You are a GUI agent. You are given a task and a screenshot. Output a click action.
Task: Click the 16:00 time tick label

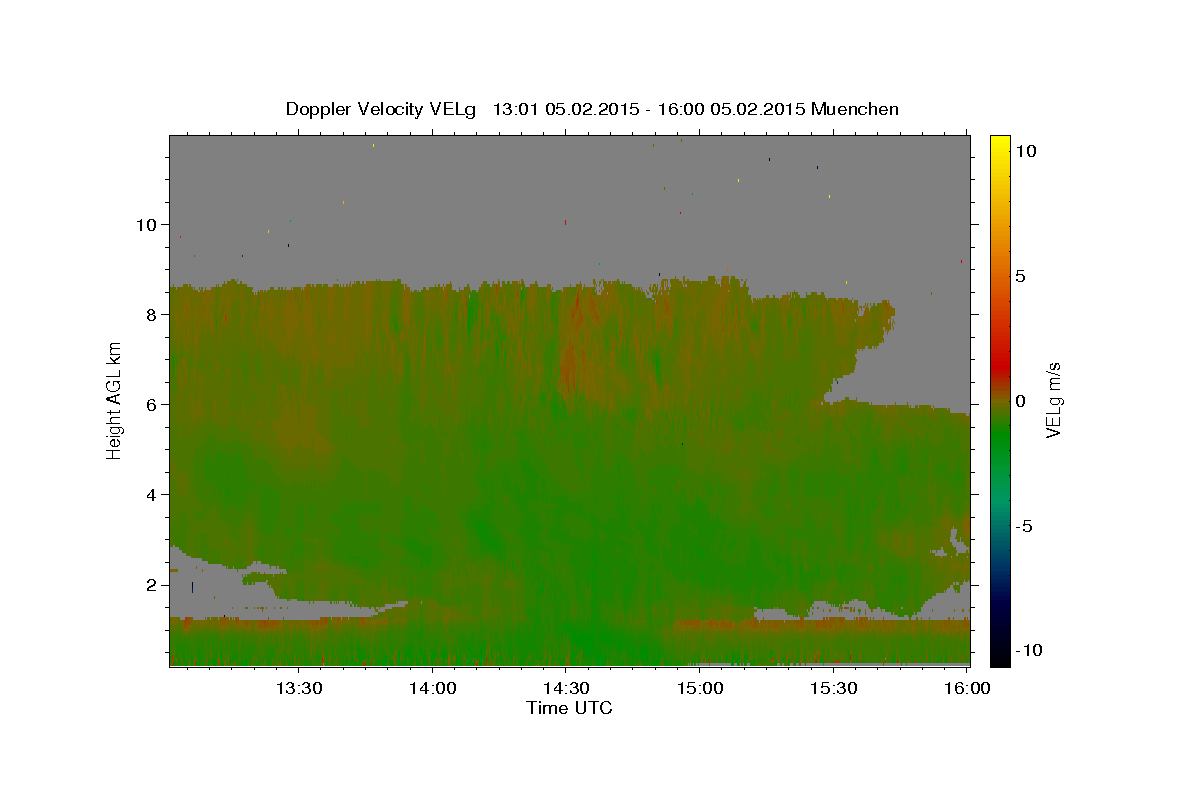point(967,689)
